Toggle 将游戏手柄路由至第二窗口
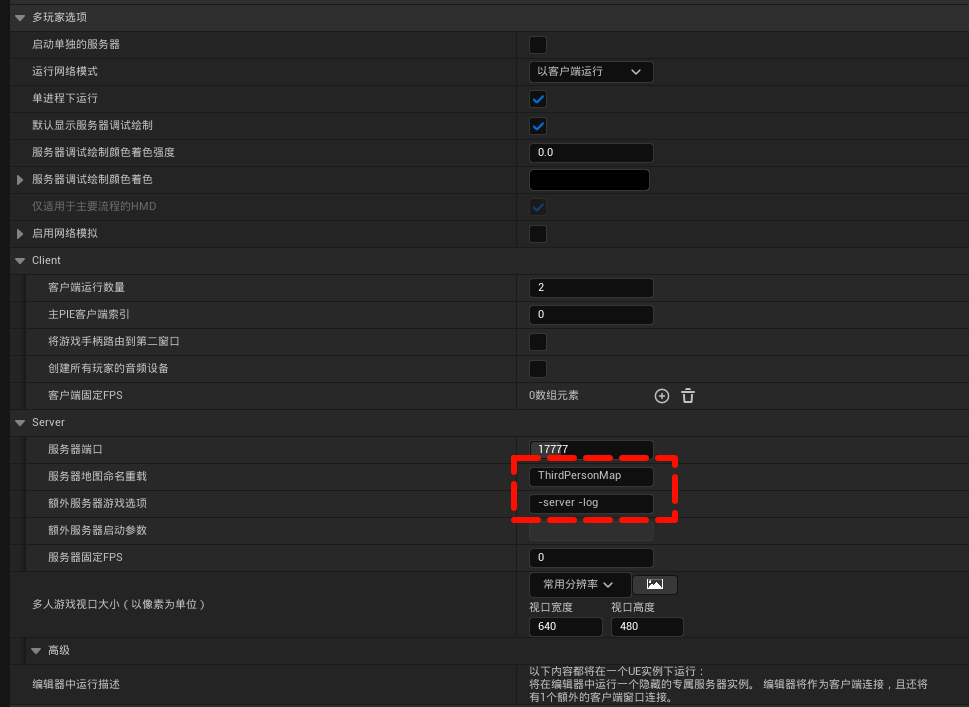The image size is (969, 707). pyautogui.click(x=537, y=341)
